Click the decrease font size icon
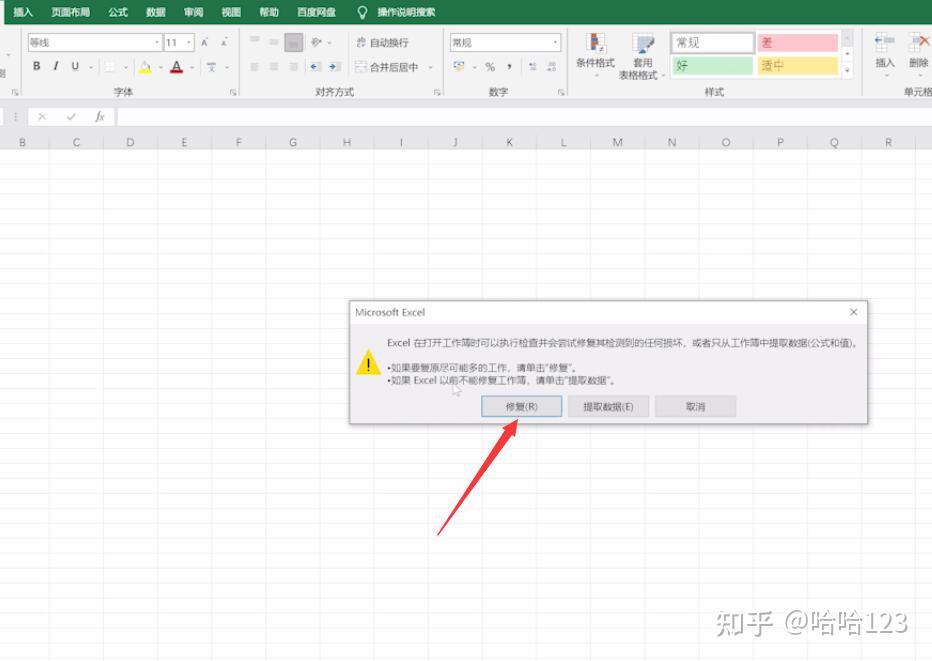 point(224,42)
